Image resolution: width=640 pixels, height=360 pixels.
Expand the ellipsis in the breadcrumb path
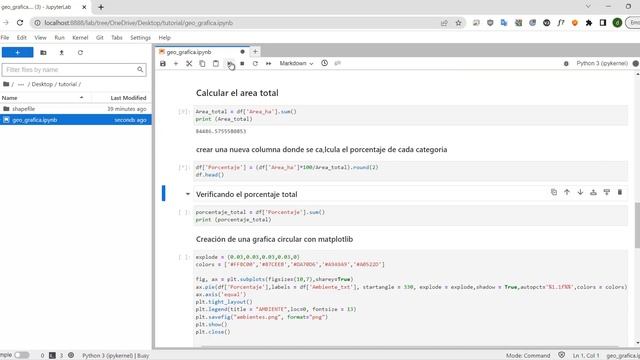pyautogui.click(x=21, y=84)
